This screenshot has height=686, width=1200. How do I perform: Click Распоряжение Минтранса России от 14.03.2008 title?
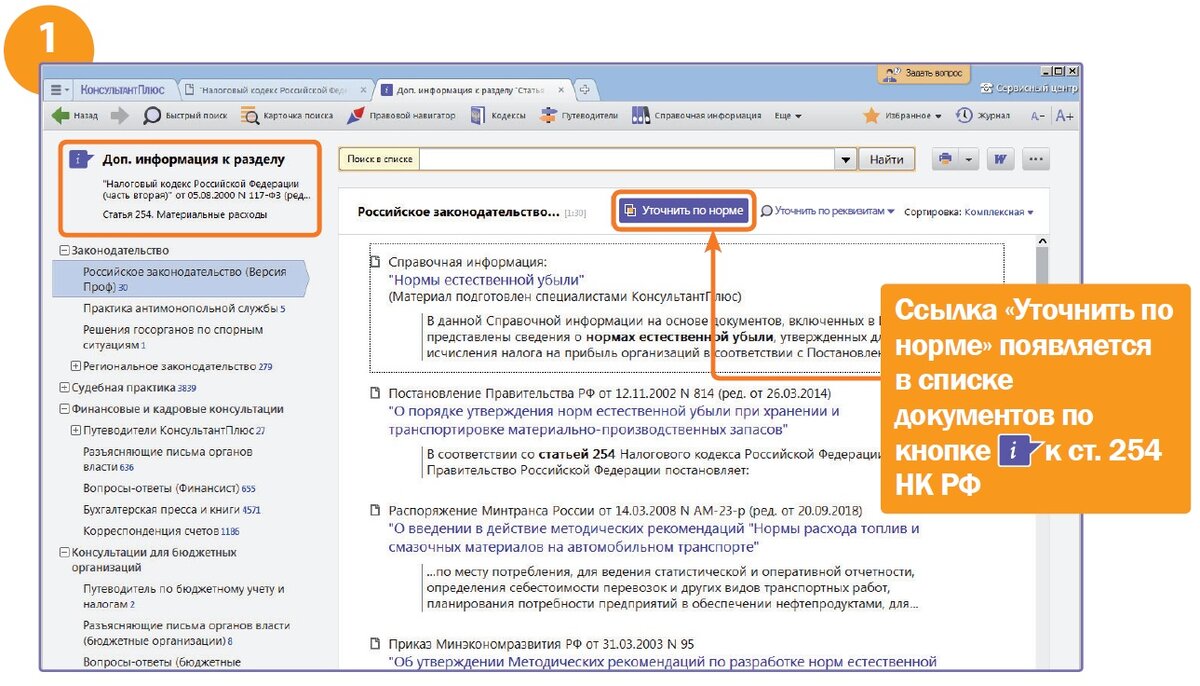(x=627, y=510)
